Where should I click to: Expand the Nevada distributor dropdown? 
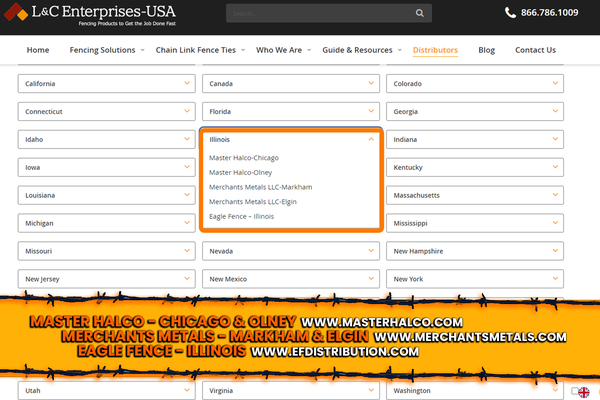click(291, 251)
